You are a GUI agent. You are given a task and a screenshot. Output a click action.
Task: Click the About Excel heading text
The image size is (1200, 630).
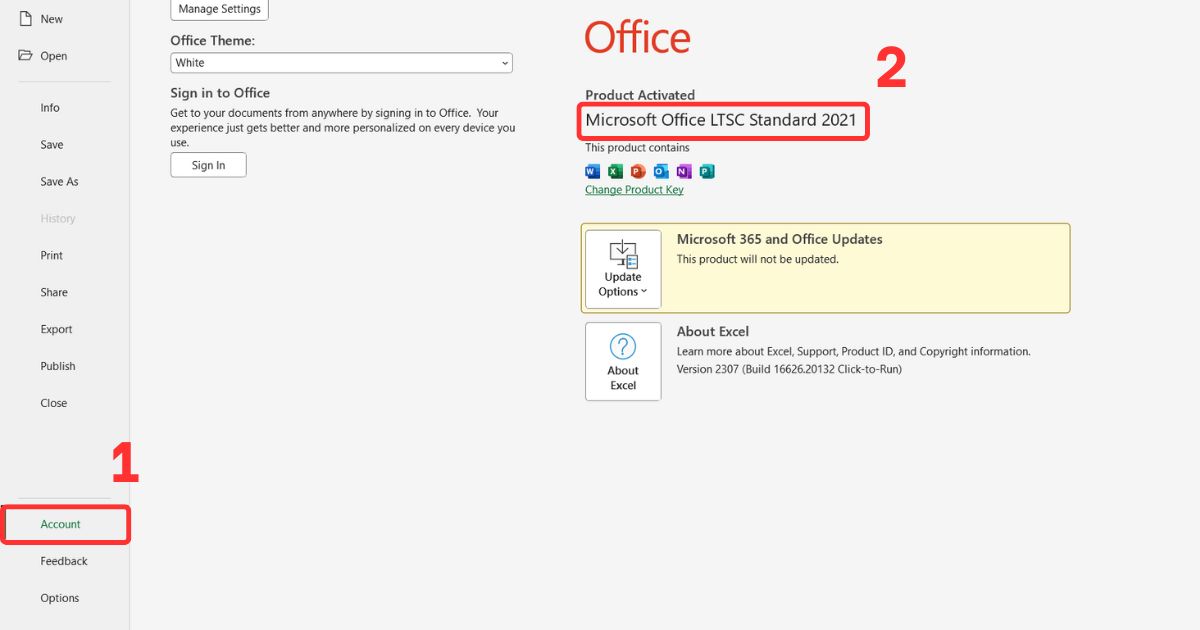(713, 331)
